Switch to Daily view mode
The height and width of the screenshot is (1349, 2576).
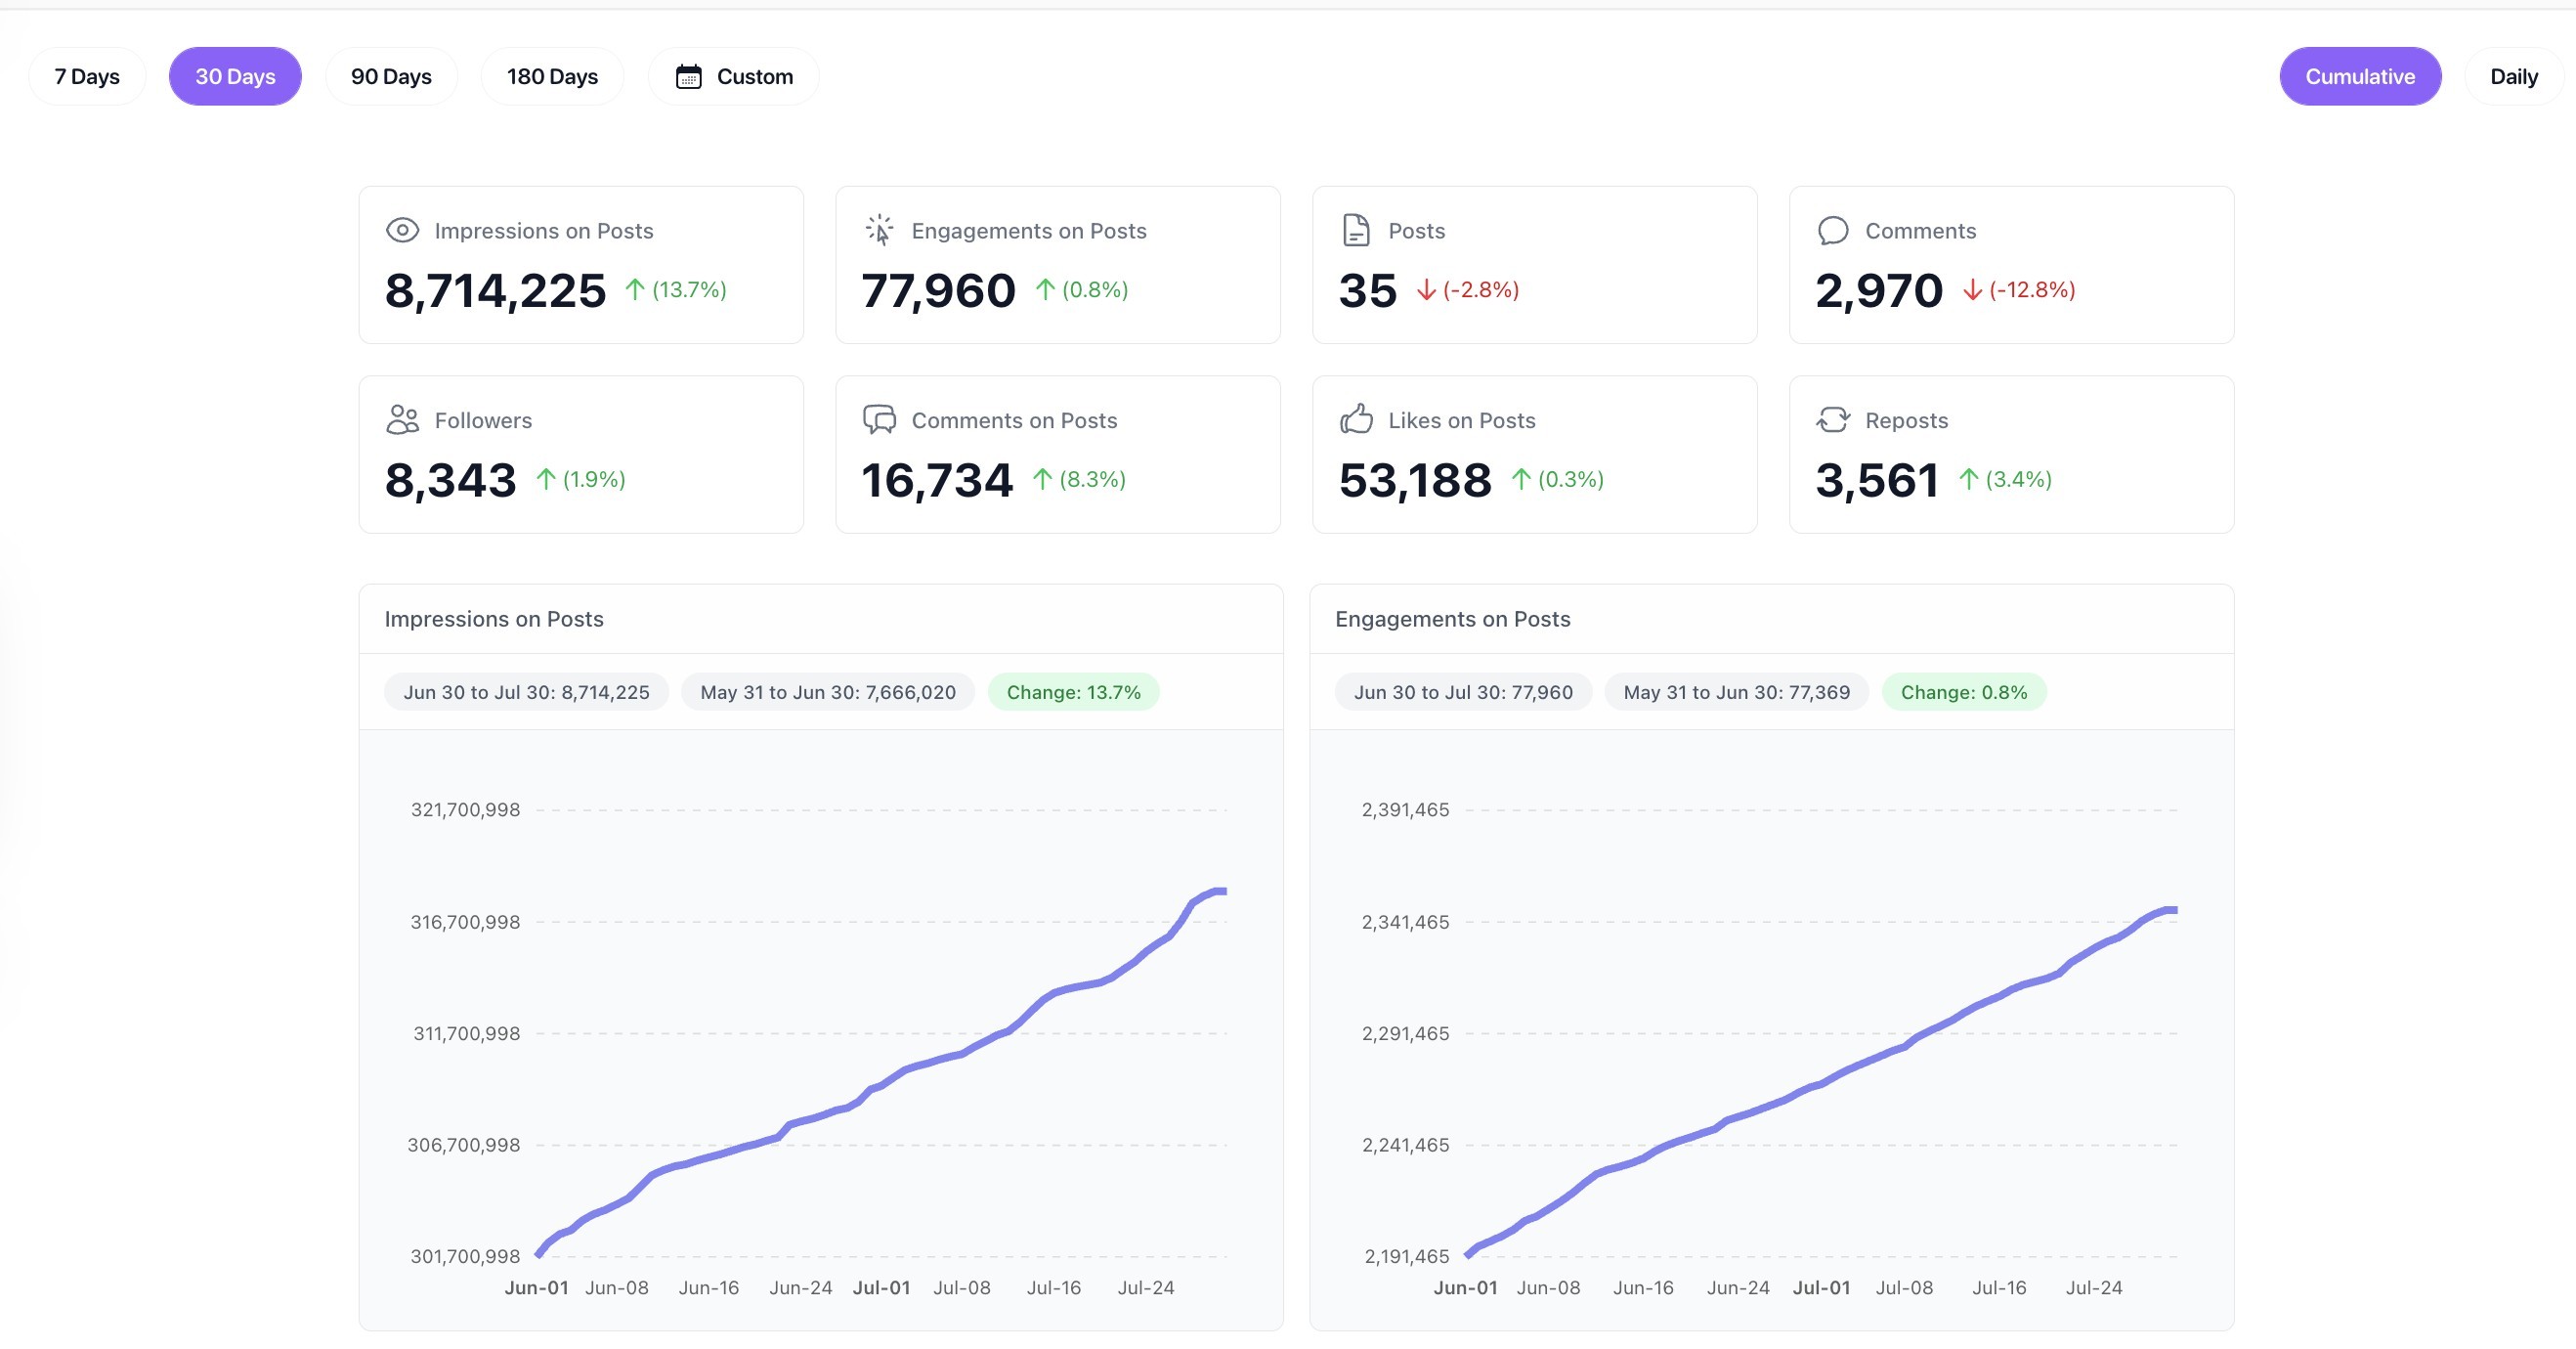[x=2512, y=76]
